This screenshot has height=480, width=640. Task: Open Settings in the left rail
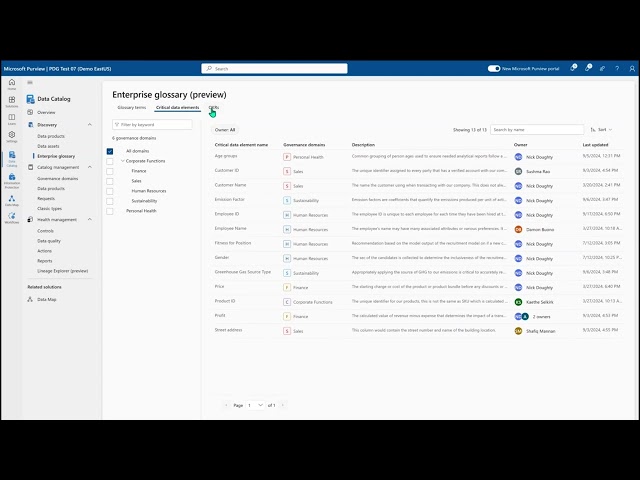coord(12,137)
